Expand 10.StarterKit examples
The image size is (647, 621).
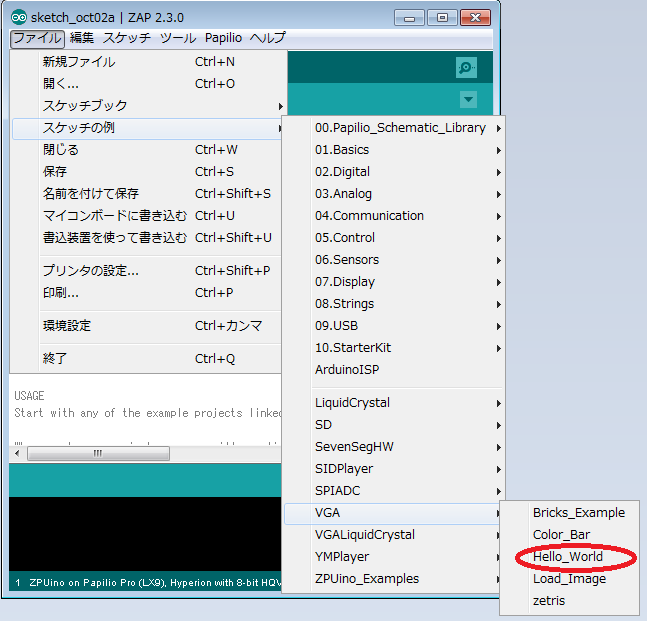[x=394, y=348]
